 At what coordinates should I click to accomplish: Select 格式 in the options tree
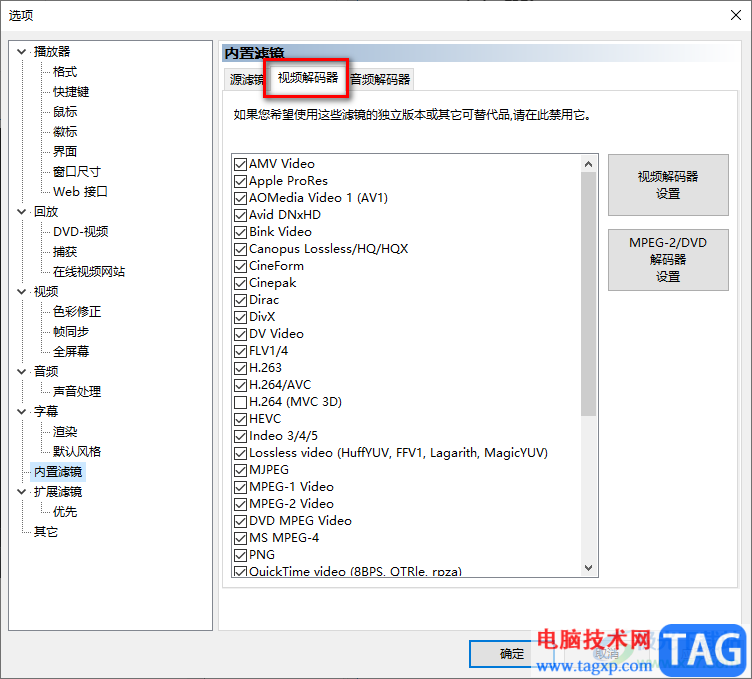coord(65,71)
